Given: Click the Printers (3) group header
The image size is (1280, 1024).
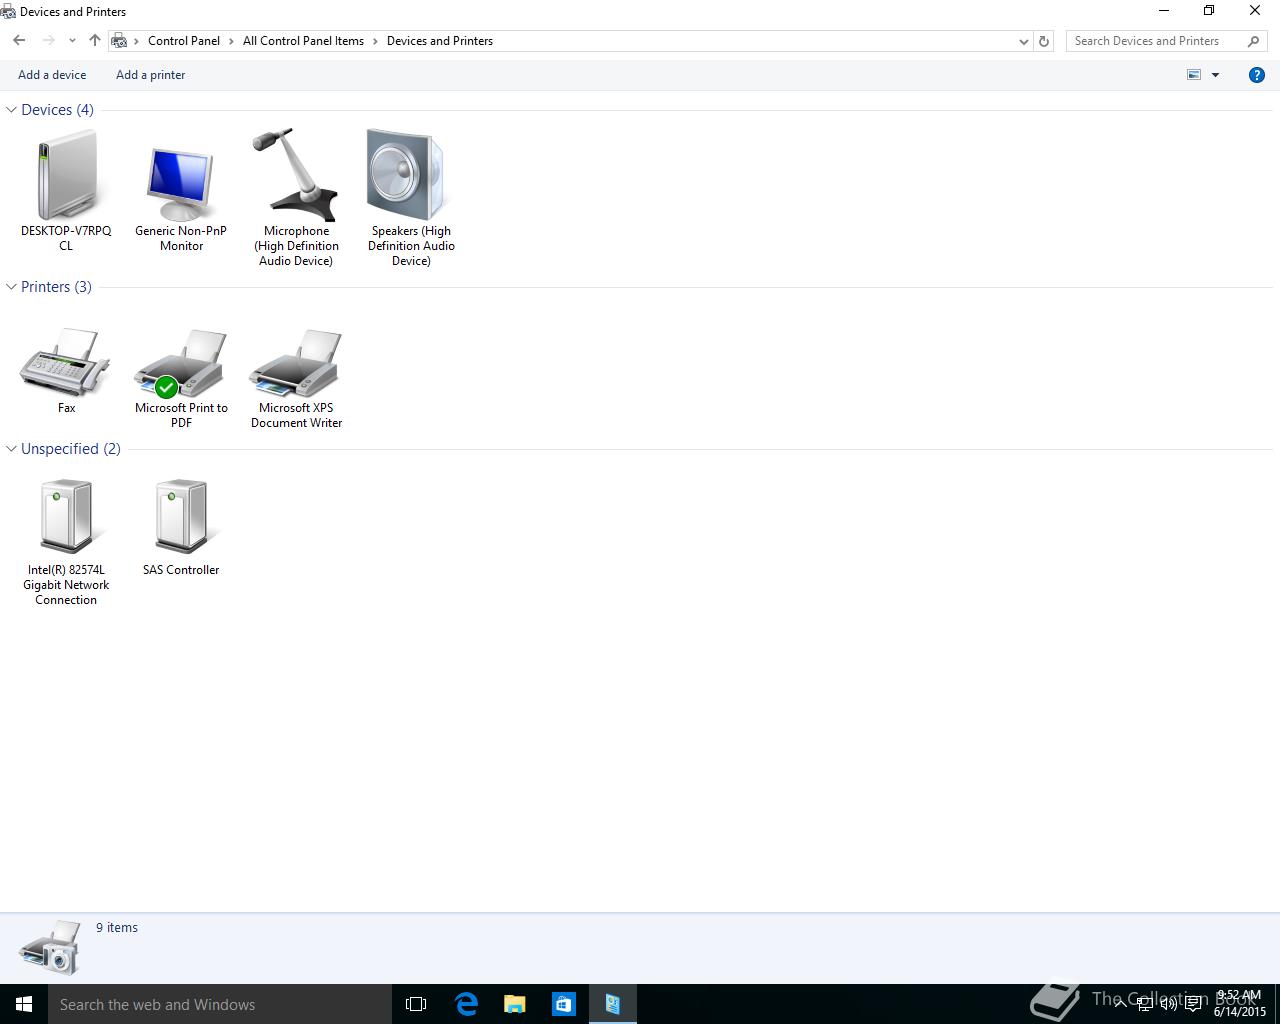Looking at the screenshot, I should point(56,287).
